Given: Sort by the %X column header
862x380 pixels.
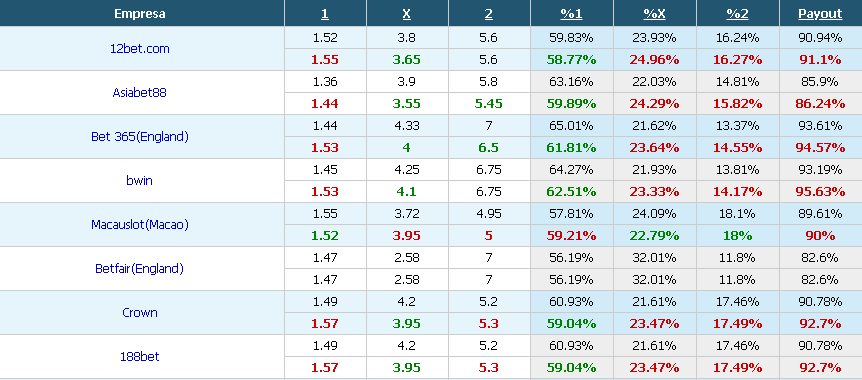Looking at the screenshot, I should pos(654,14).
